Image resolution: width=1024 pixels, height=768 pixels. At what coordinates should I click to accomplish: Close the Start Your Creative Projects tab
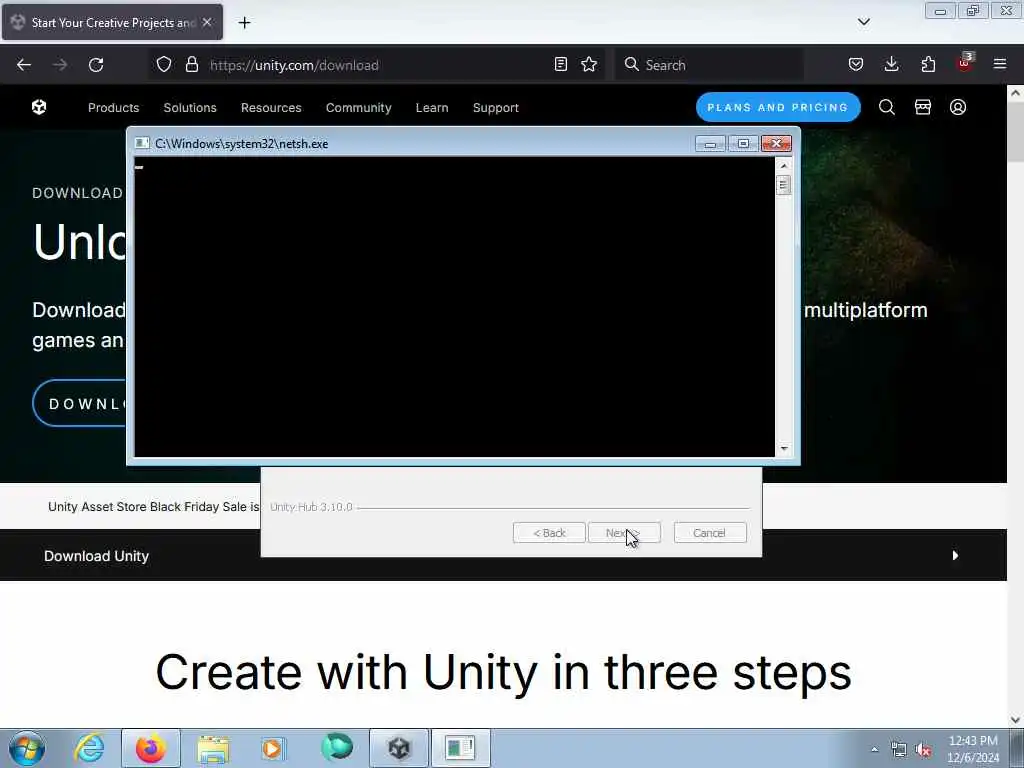[207, 22]
